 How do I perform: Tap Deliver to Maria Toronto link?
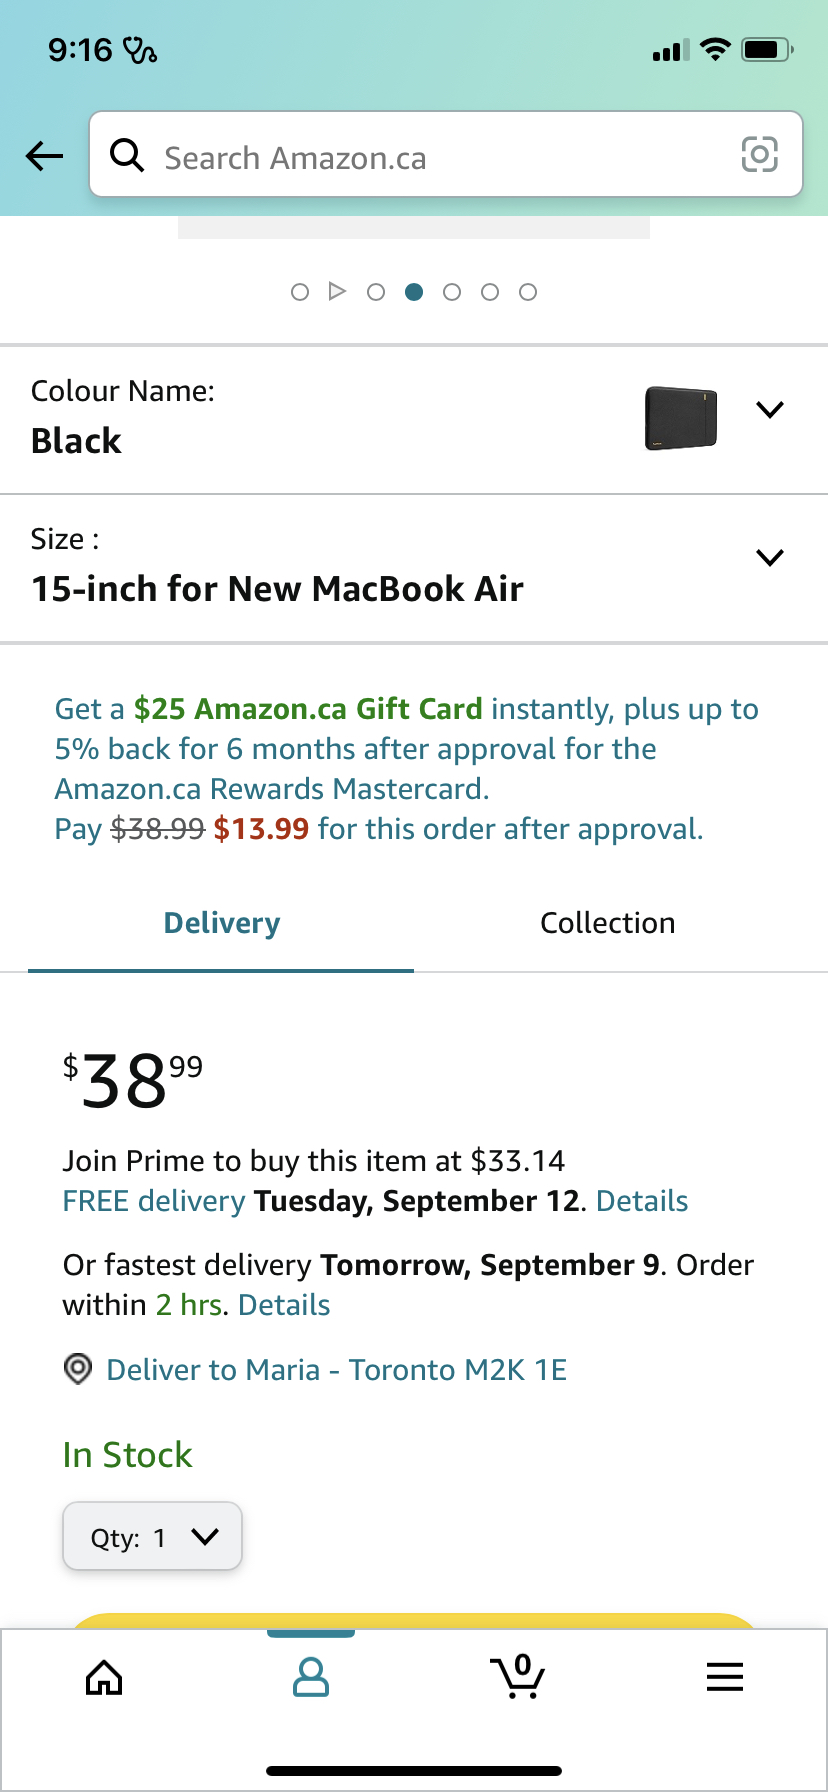pos(336,1369)
